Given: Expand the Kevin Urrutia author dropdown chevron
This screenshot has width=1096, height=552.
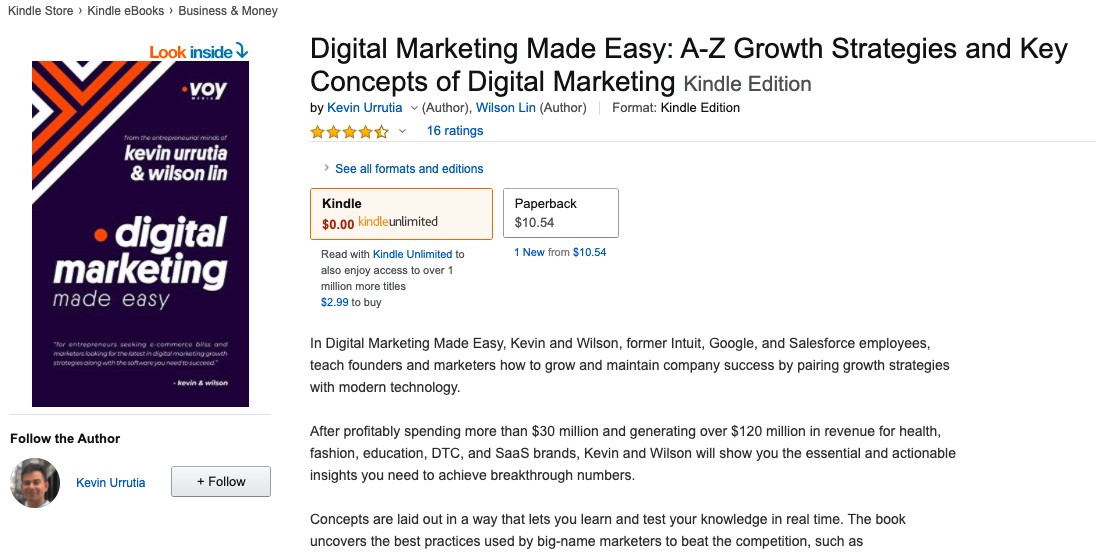Looking at the screenshot, I should 414,108.
